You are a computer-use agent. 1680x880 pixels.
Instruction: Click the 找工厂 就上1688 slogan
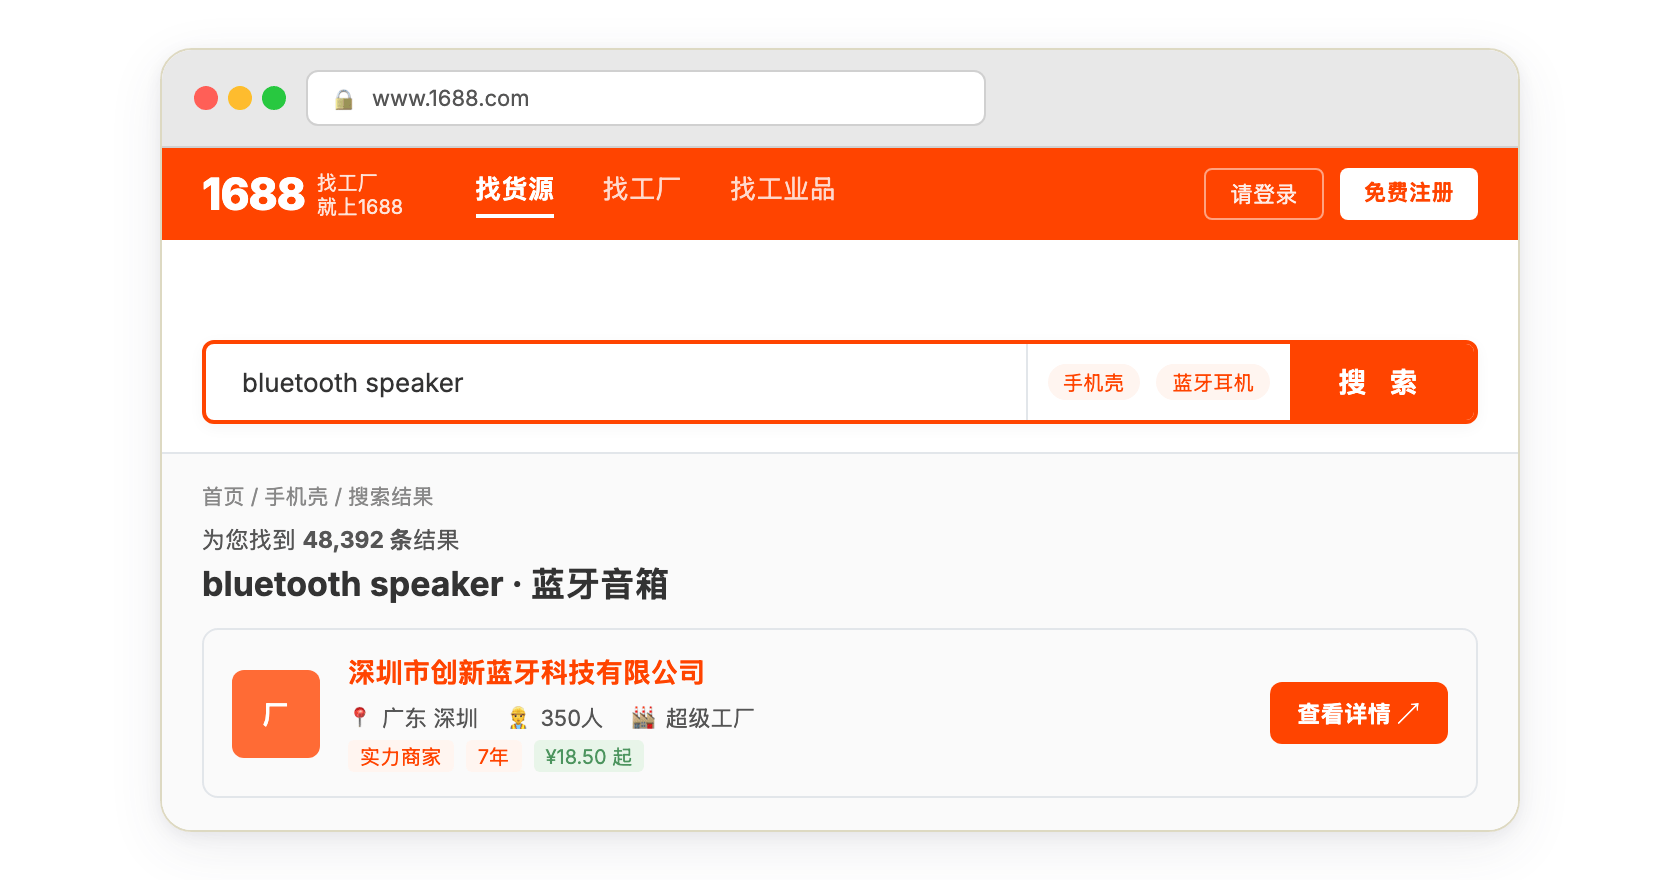[360, 195]
